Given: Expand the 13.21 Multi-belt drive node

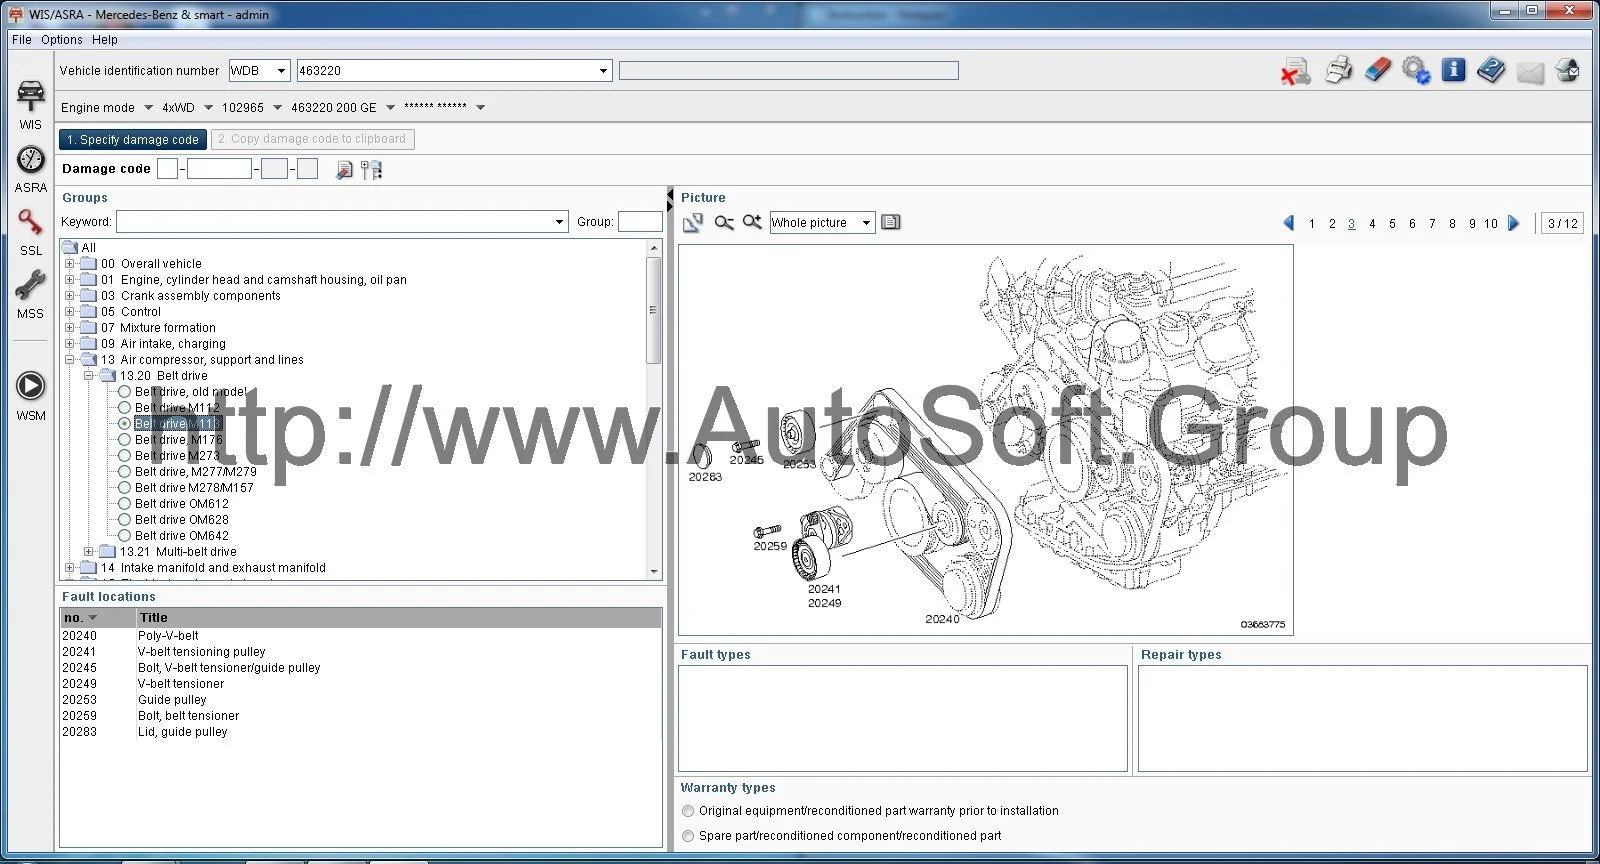Looking at the screenshot, I should pos(89,552).
